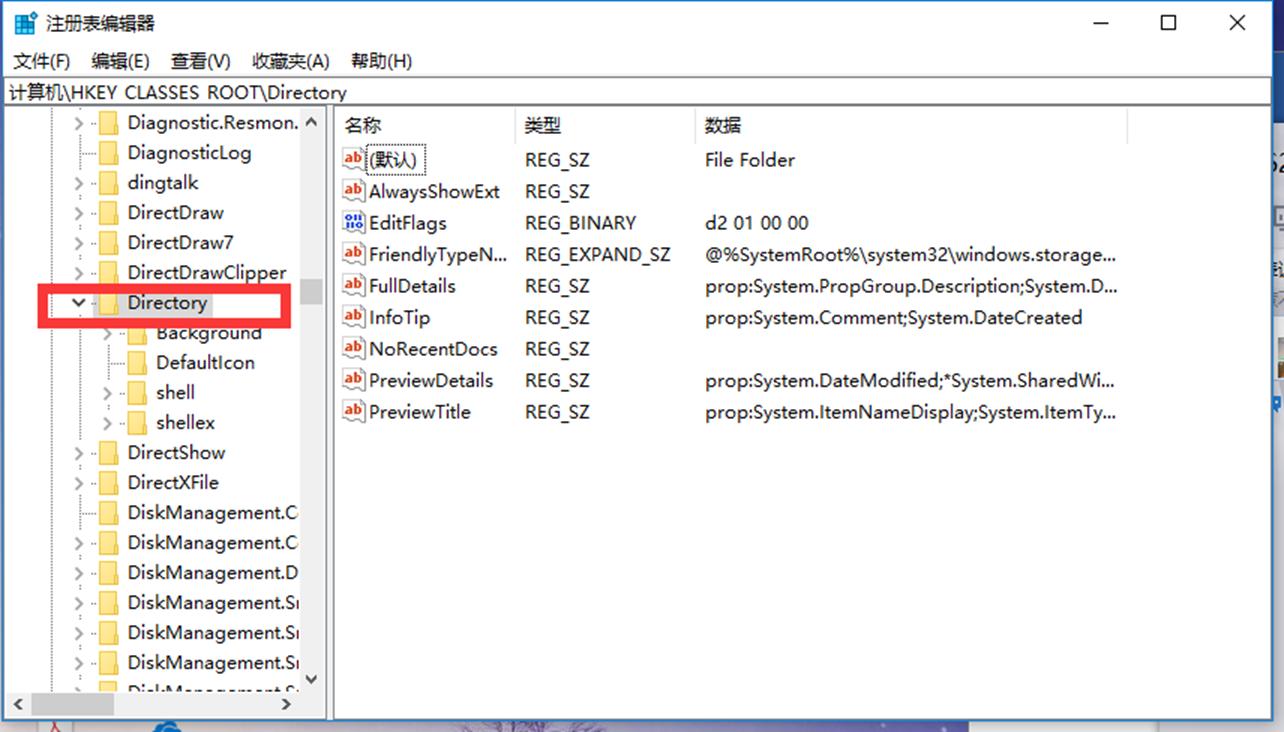Expand the shell subkey
The width and height of the screenshot is (1284, 732).
point(108,393)
